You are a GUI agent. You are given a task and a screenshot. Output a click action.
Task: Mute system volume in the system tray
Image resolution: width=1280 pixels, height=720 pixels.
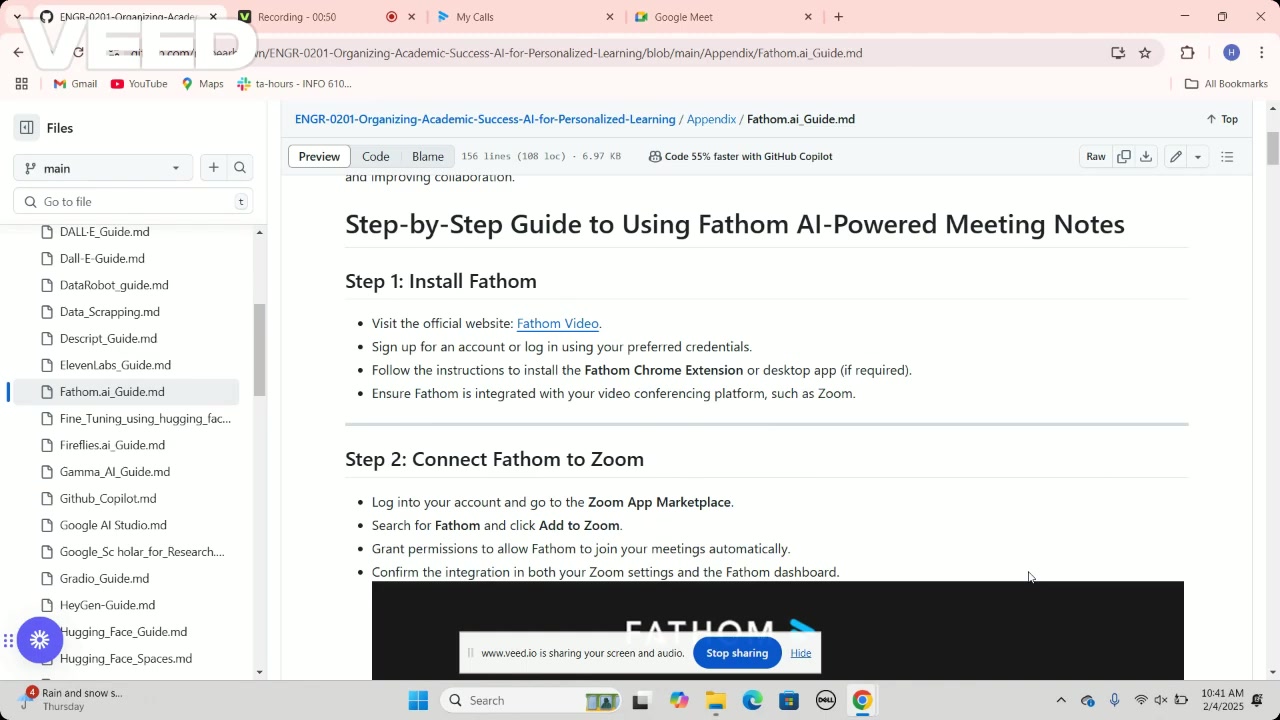(x=1161, y=700)
